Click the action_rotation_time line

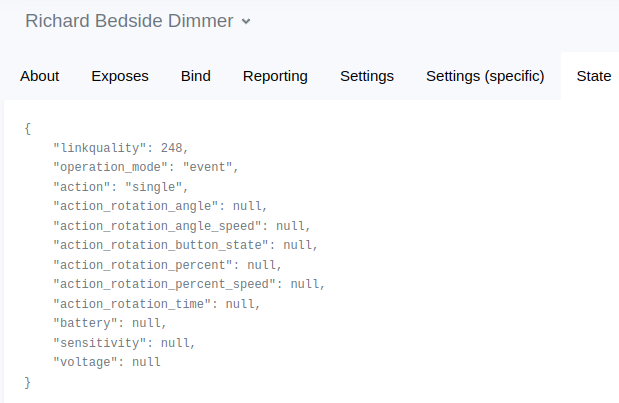pos(156,304)
